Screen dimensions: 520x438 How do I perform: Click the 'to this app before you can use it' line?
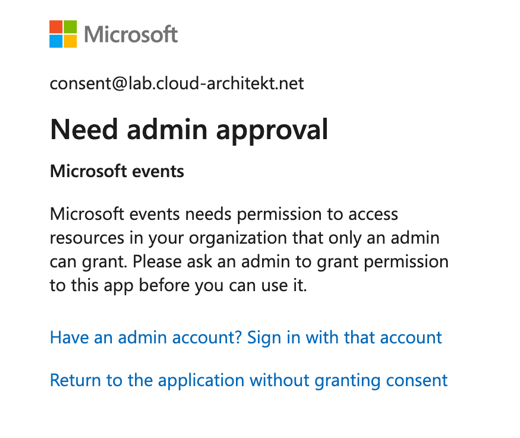point(178,286)
